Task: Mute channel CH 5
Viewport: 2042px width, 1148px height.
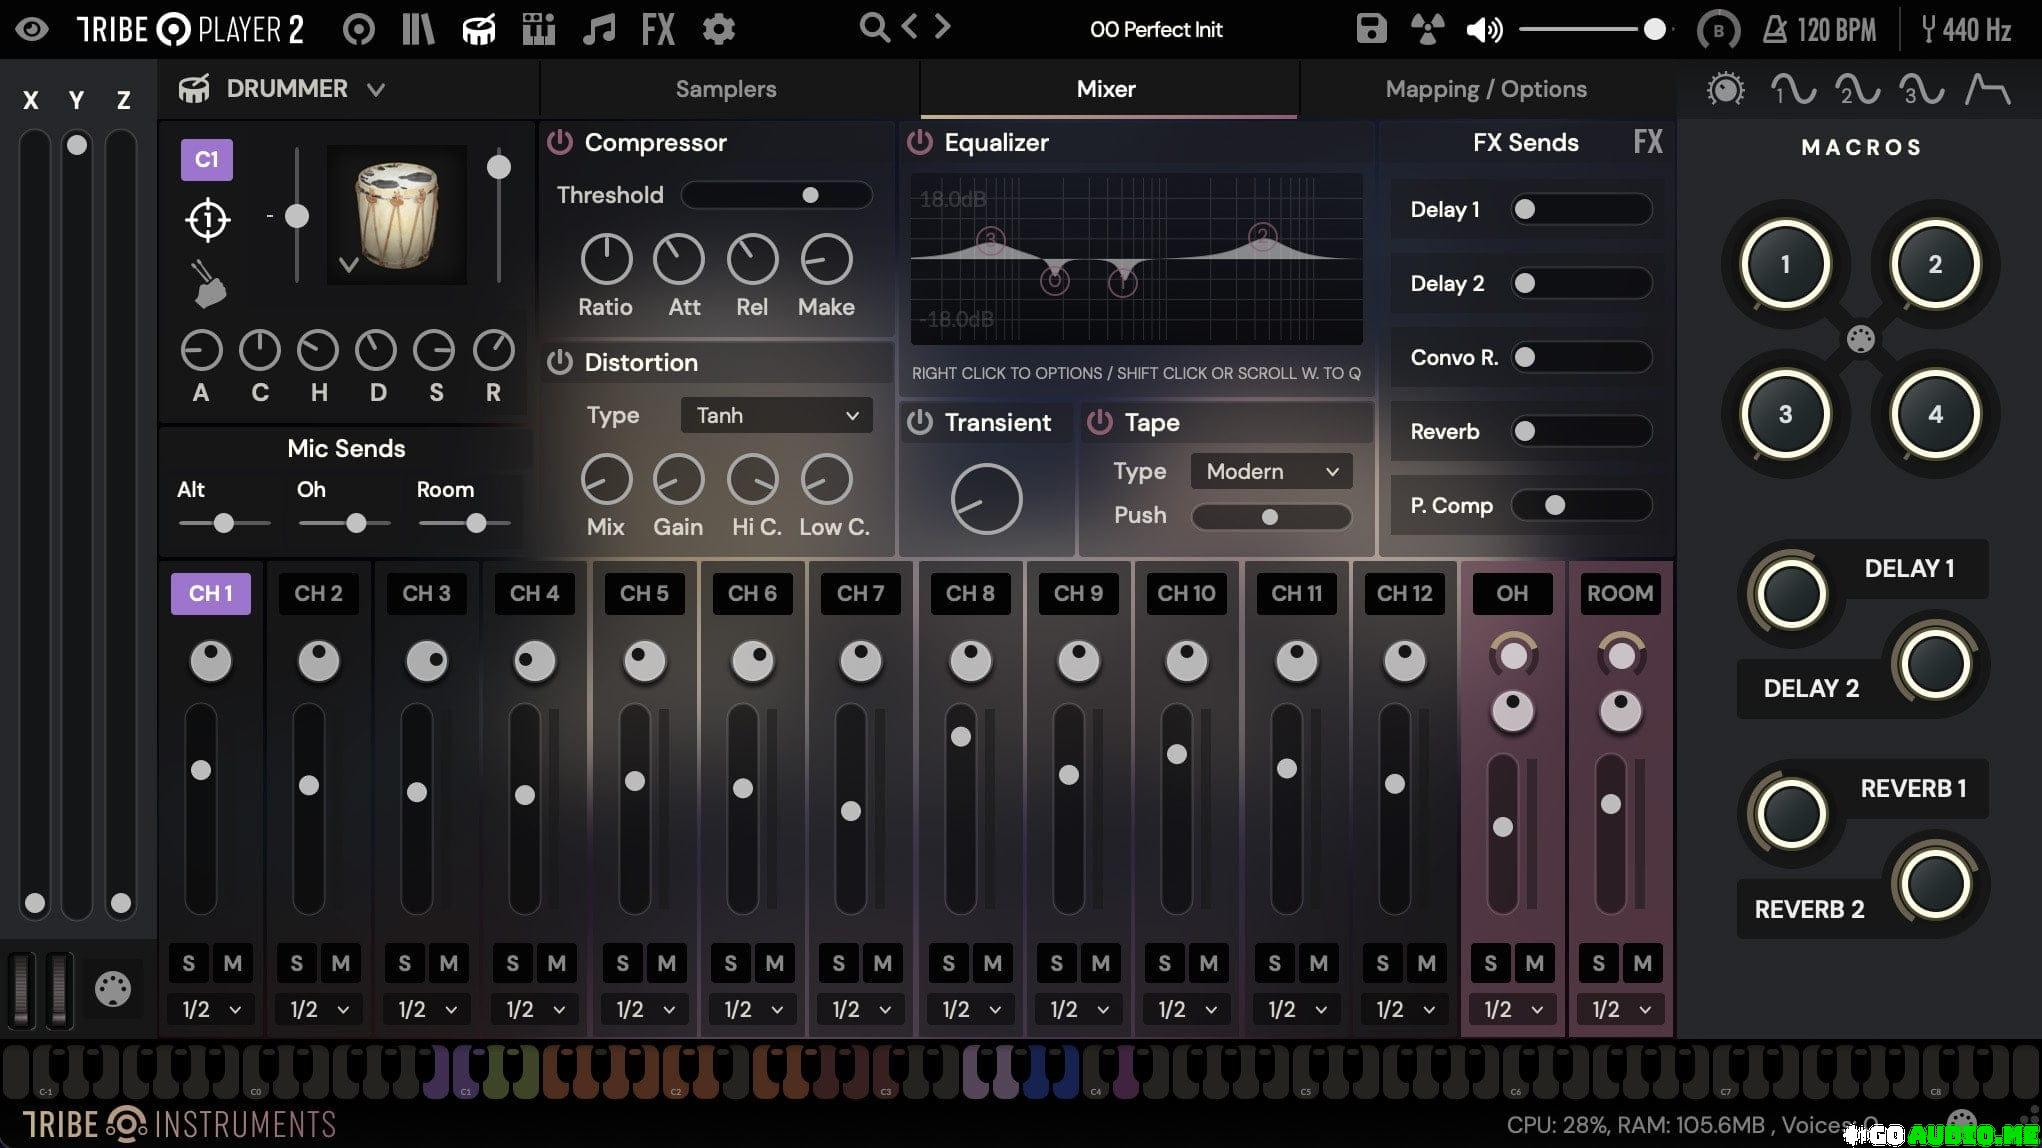Action: pos(666,963)
